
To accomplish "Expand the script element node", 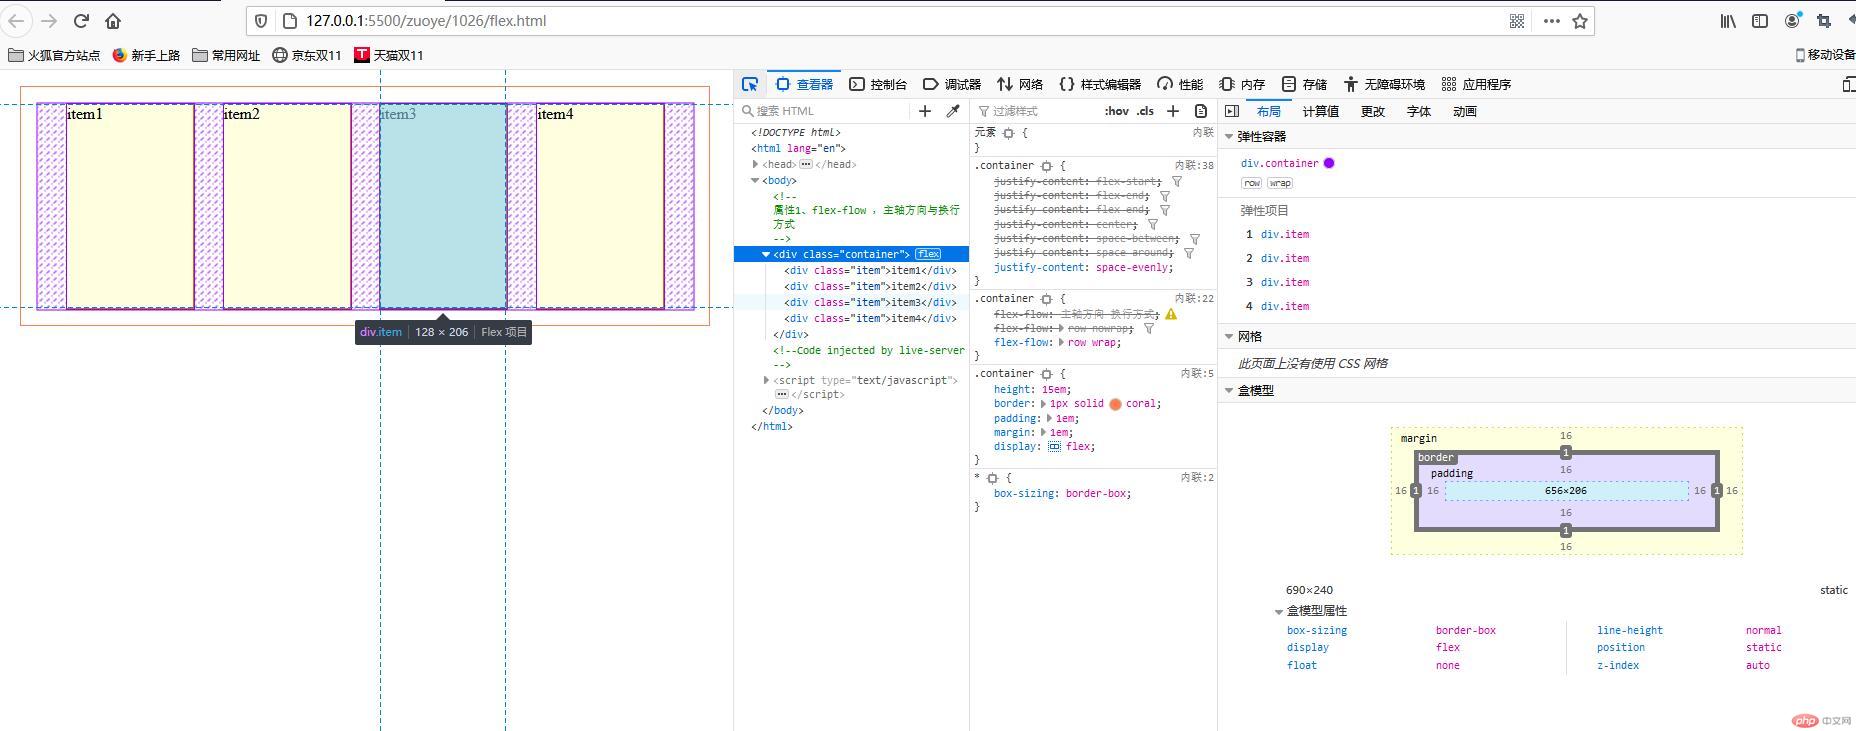I will 766,380.
